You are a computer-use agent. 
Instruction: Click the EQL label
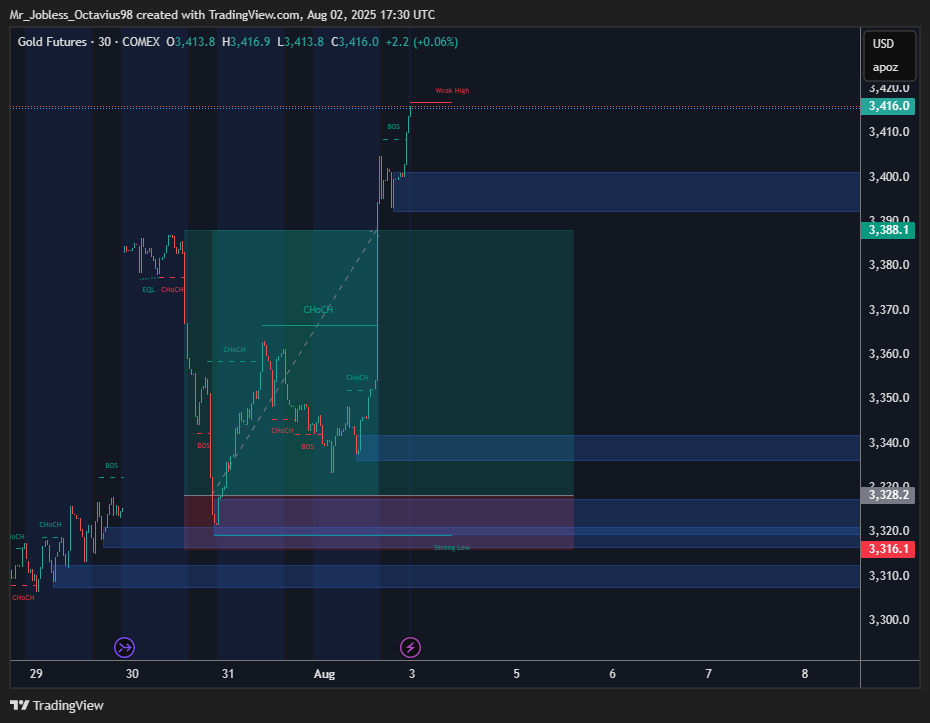pos(148,290)
